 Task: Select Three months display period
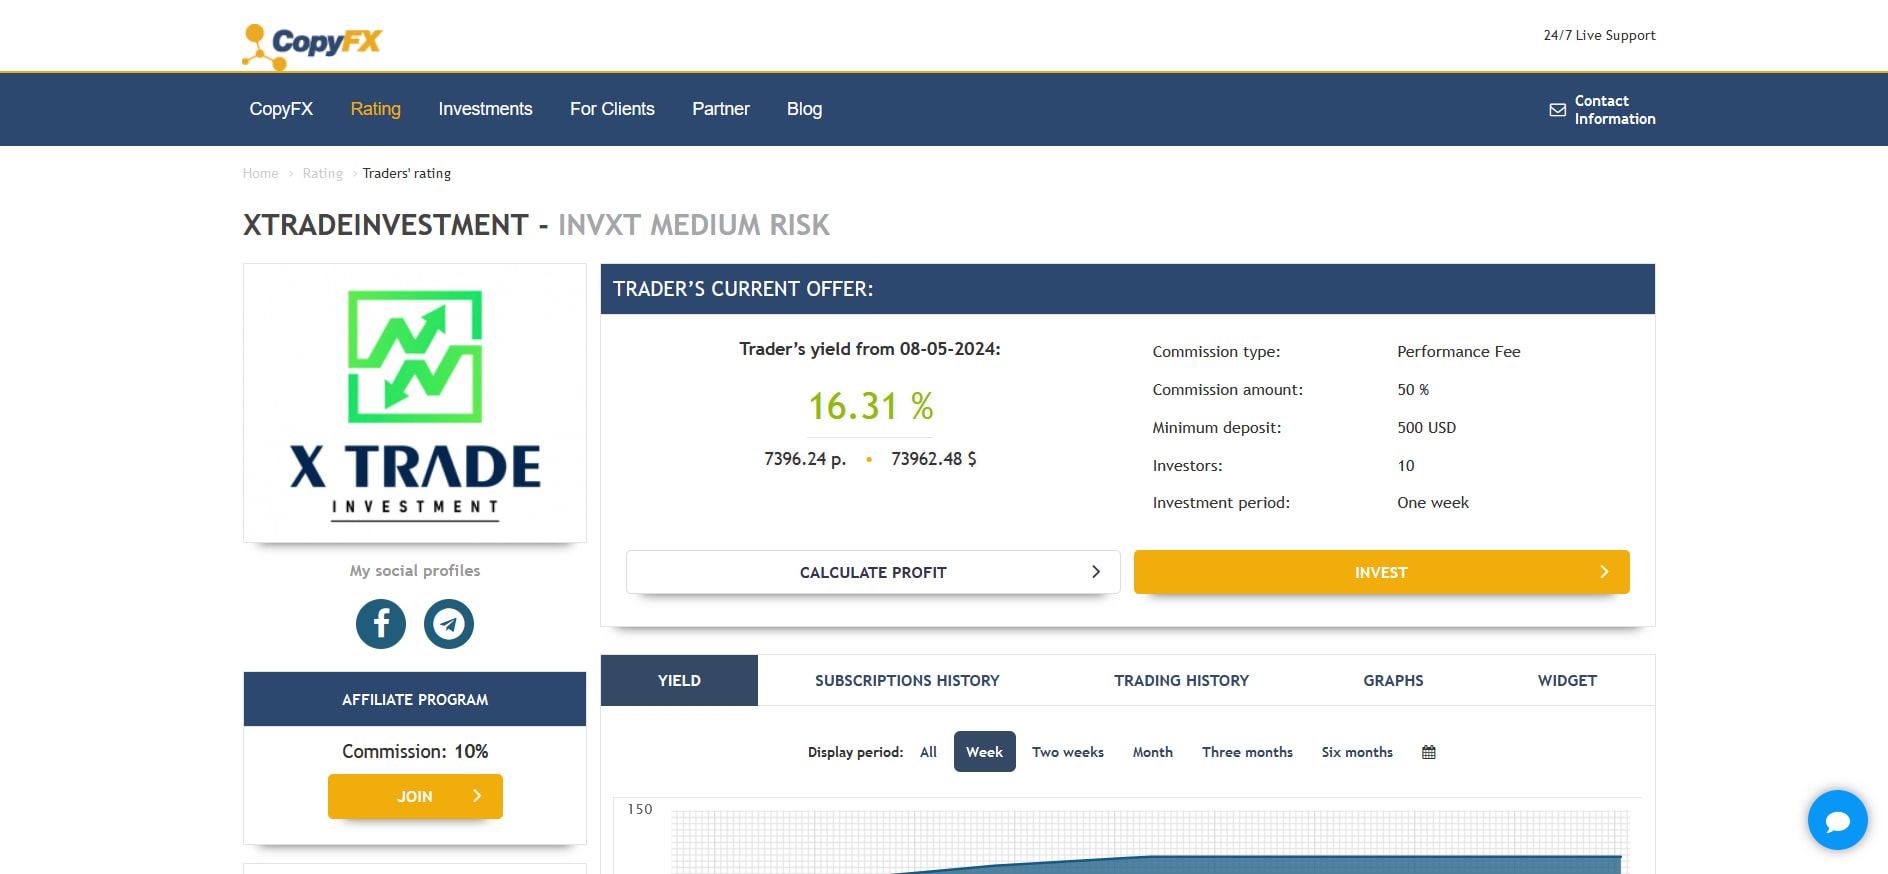pyautogui.click(x=1247, y=752)
